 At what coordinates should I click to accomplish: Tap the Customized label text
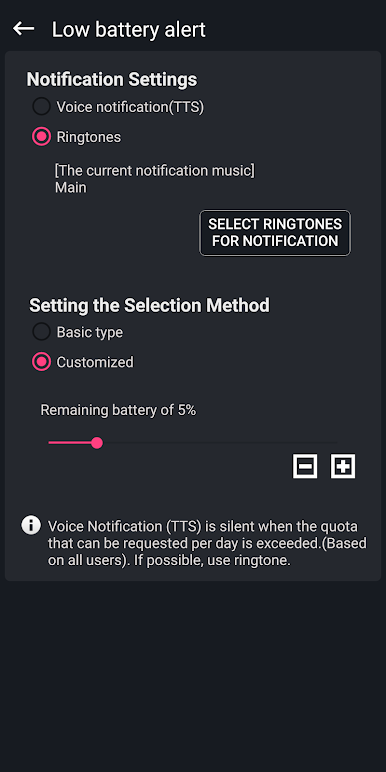pyautogui.click(x=95, y=362)
